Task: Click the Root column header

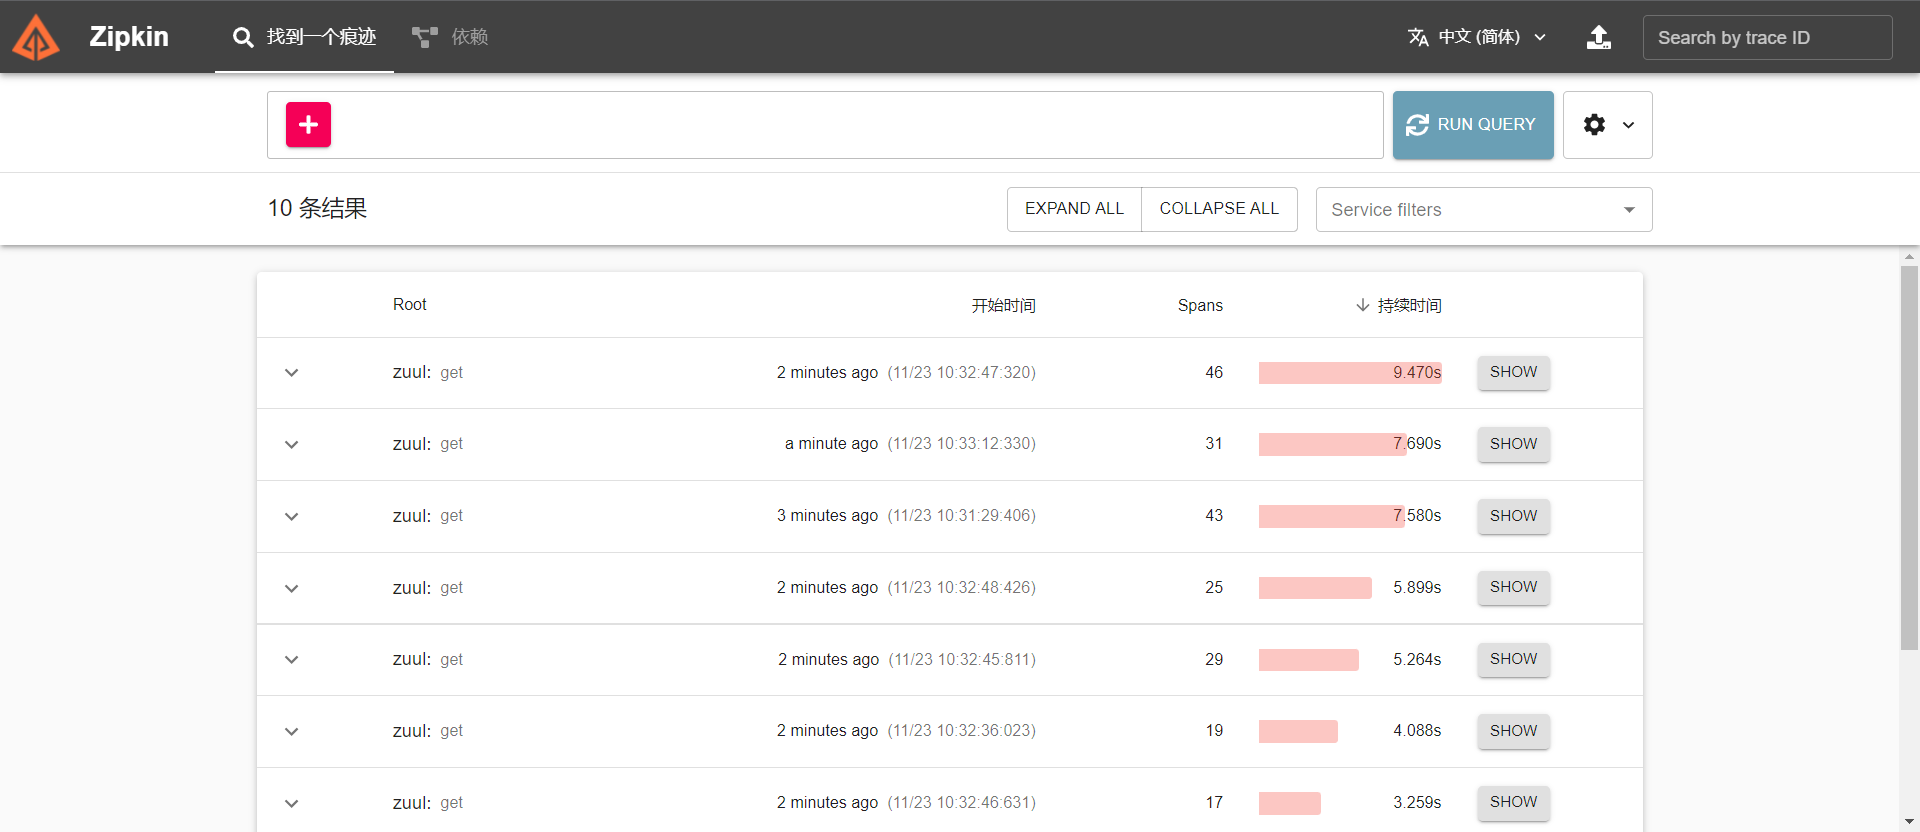Action: point(409,305)
